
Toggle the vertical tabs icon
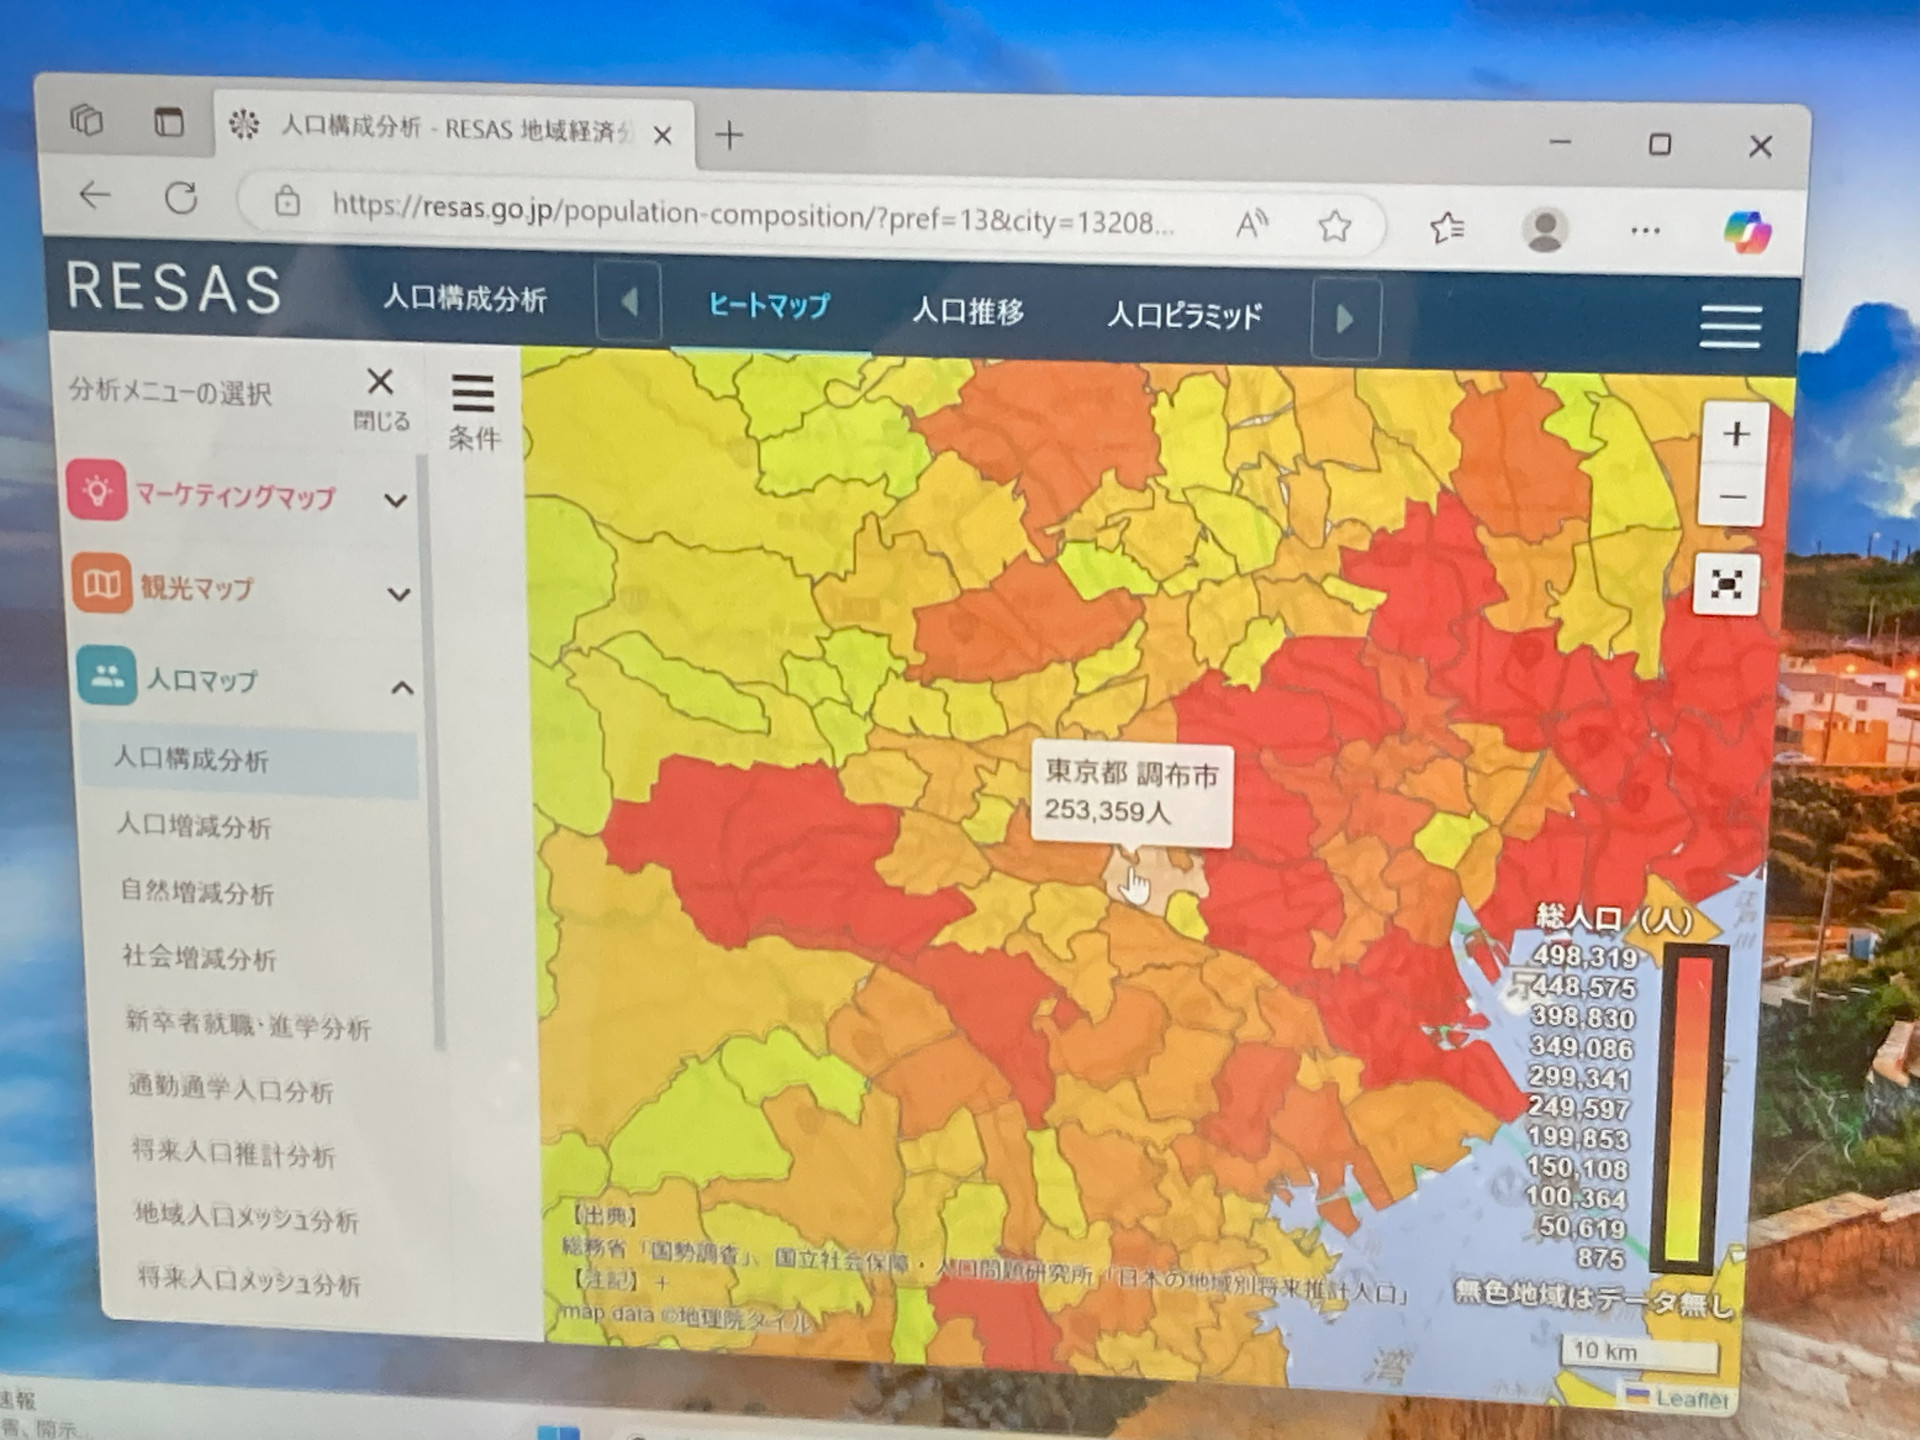pos(168,123)
